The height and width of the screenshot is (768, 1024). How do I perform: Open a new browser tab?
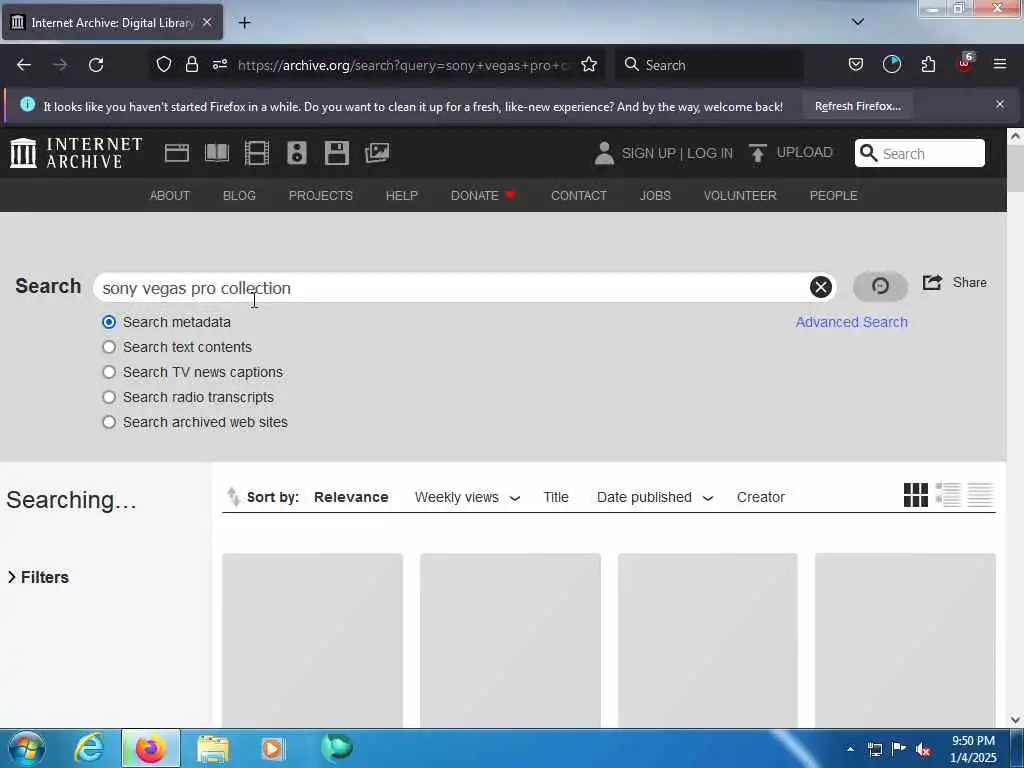coord(244,23)
